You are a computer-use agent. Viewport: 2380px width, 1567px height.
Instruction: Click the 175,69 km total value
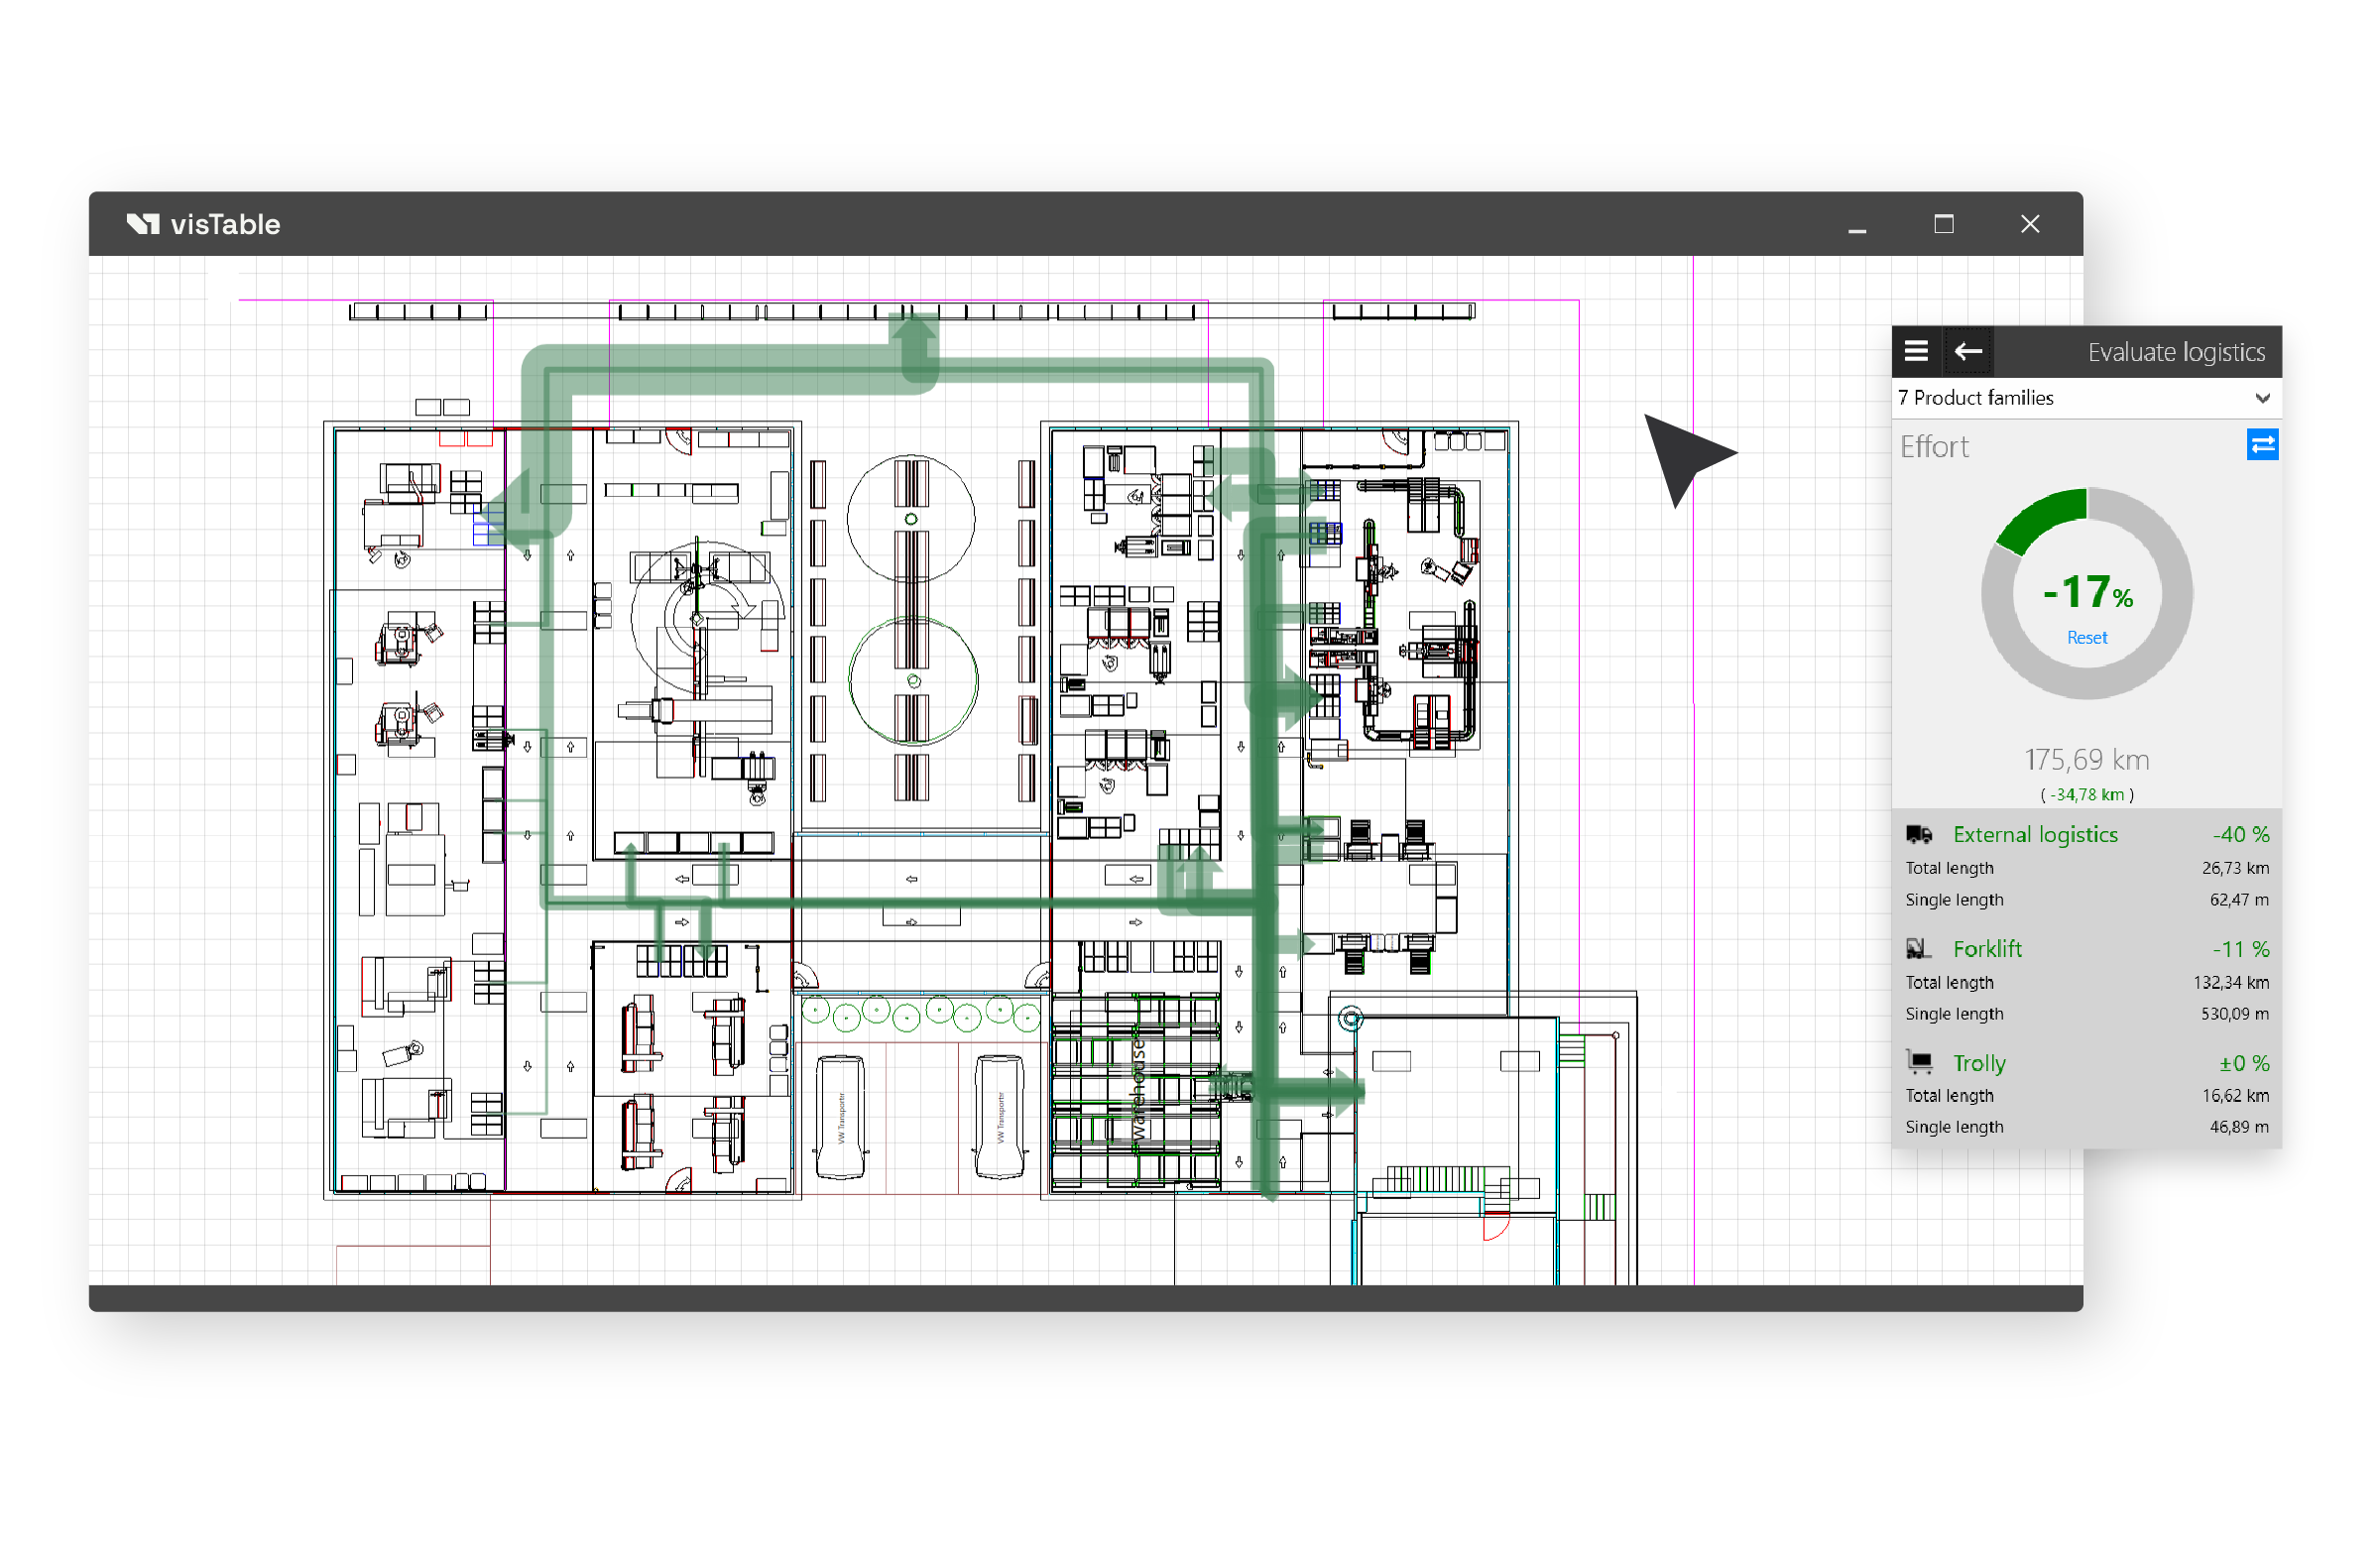(x=2086, y=760)
